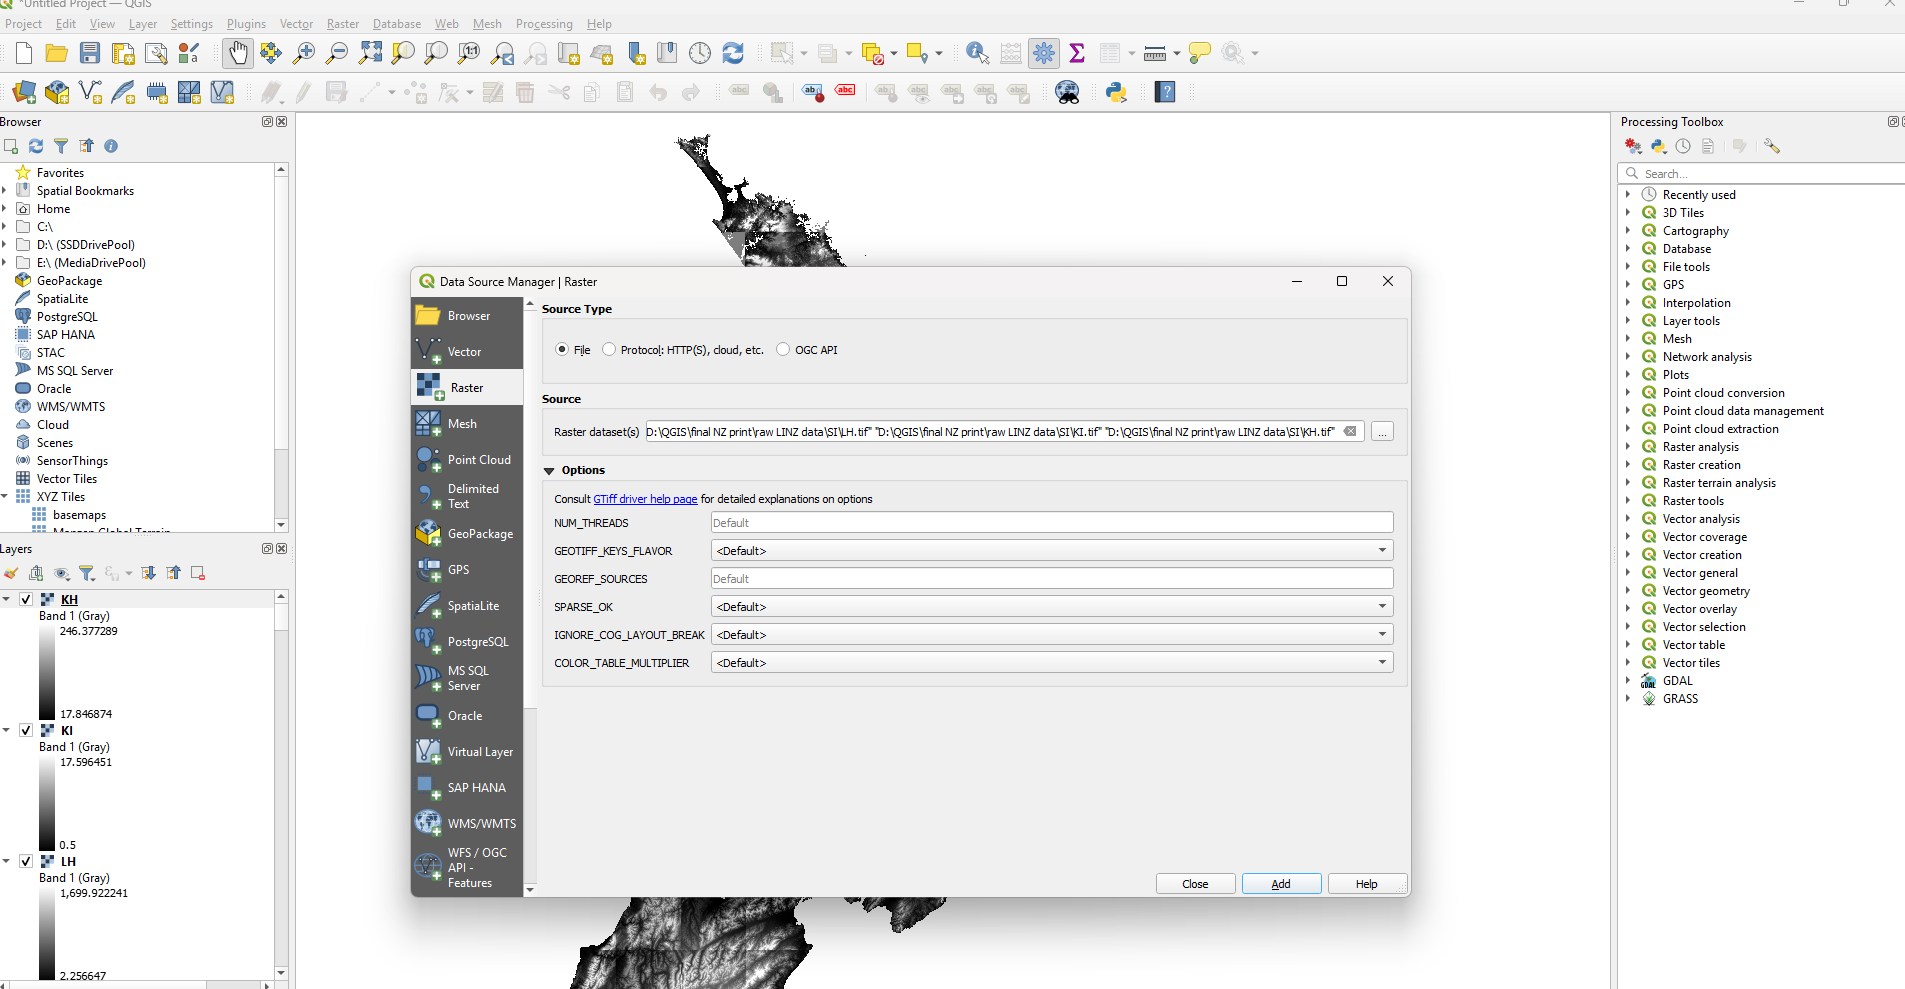Expand the Vector geometry group

[x=1628, y=591]
